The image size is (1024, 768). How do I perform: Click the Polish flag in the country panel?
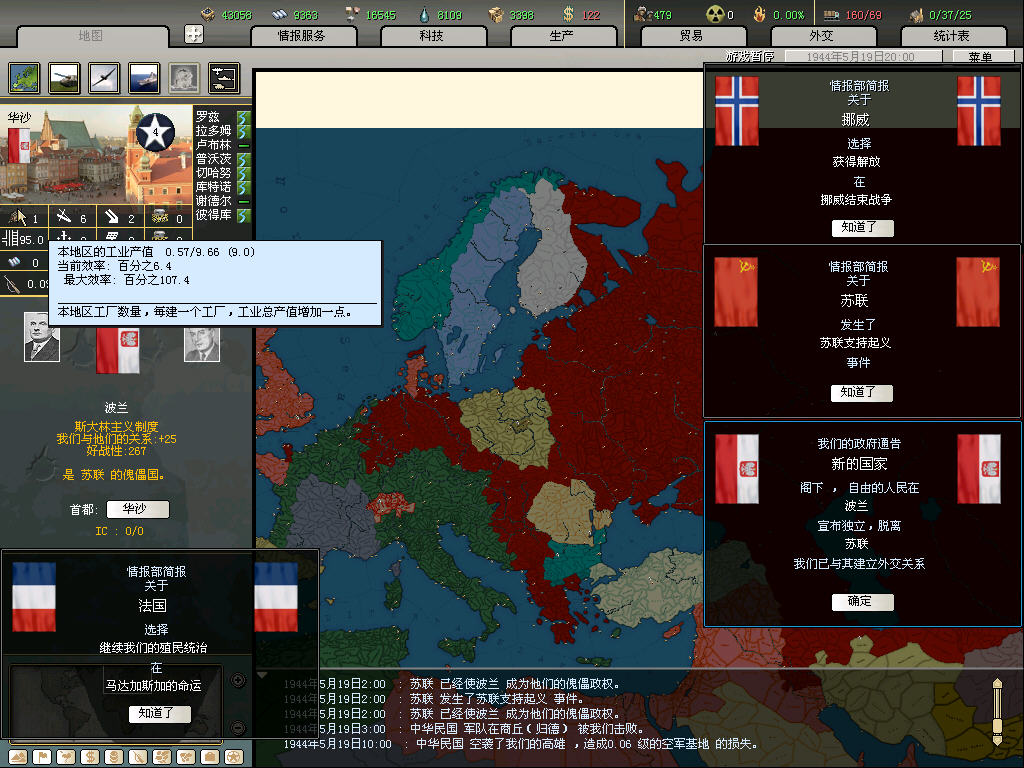[x=118, y=350]
